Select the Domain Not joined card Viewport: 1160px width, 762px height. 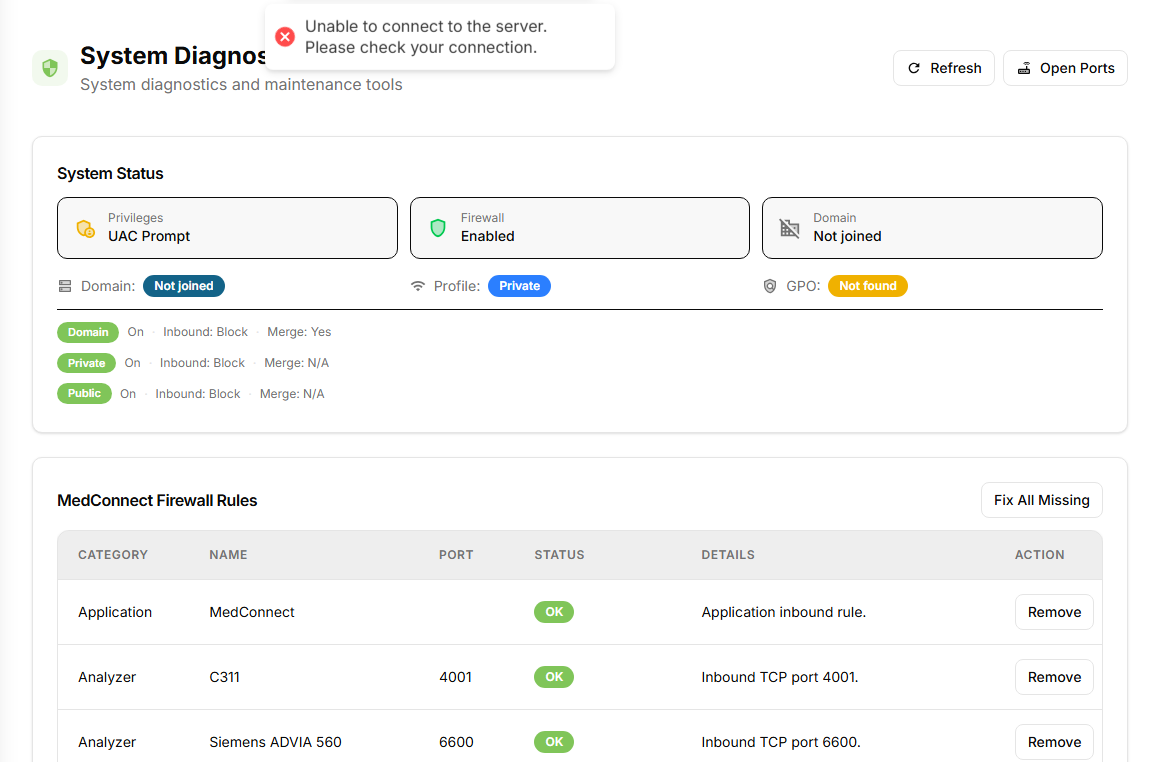point(932,228)
